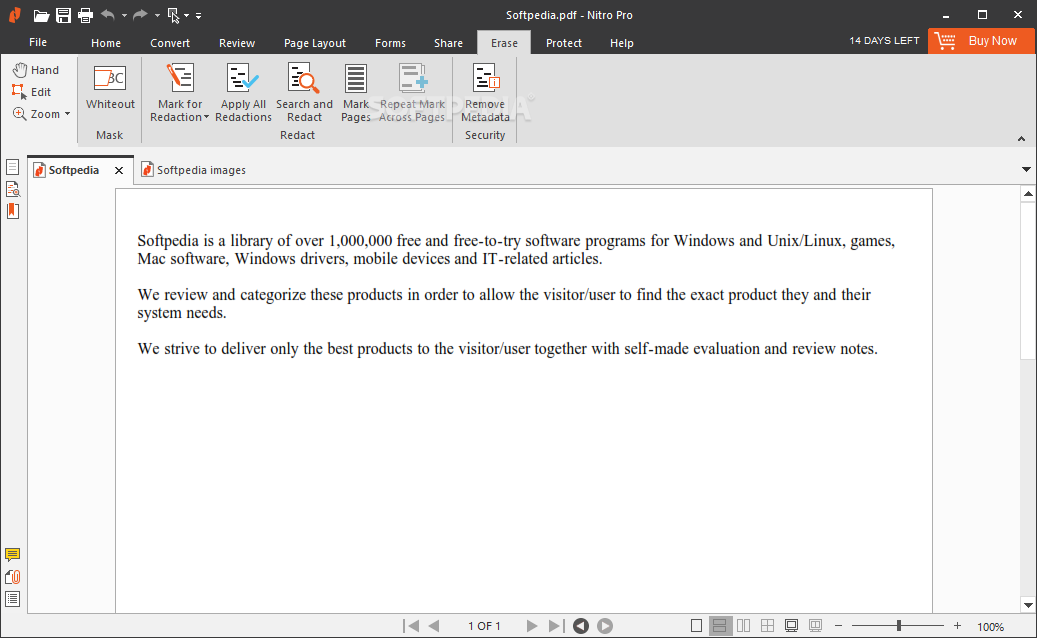Open the File menu
The width and height of the screenshot is (1037, 638).
pos(38,42)
